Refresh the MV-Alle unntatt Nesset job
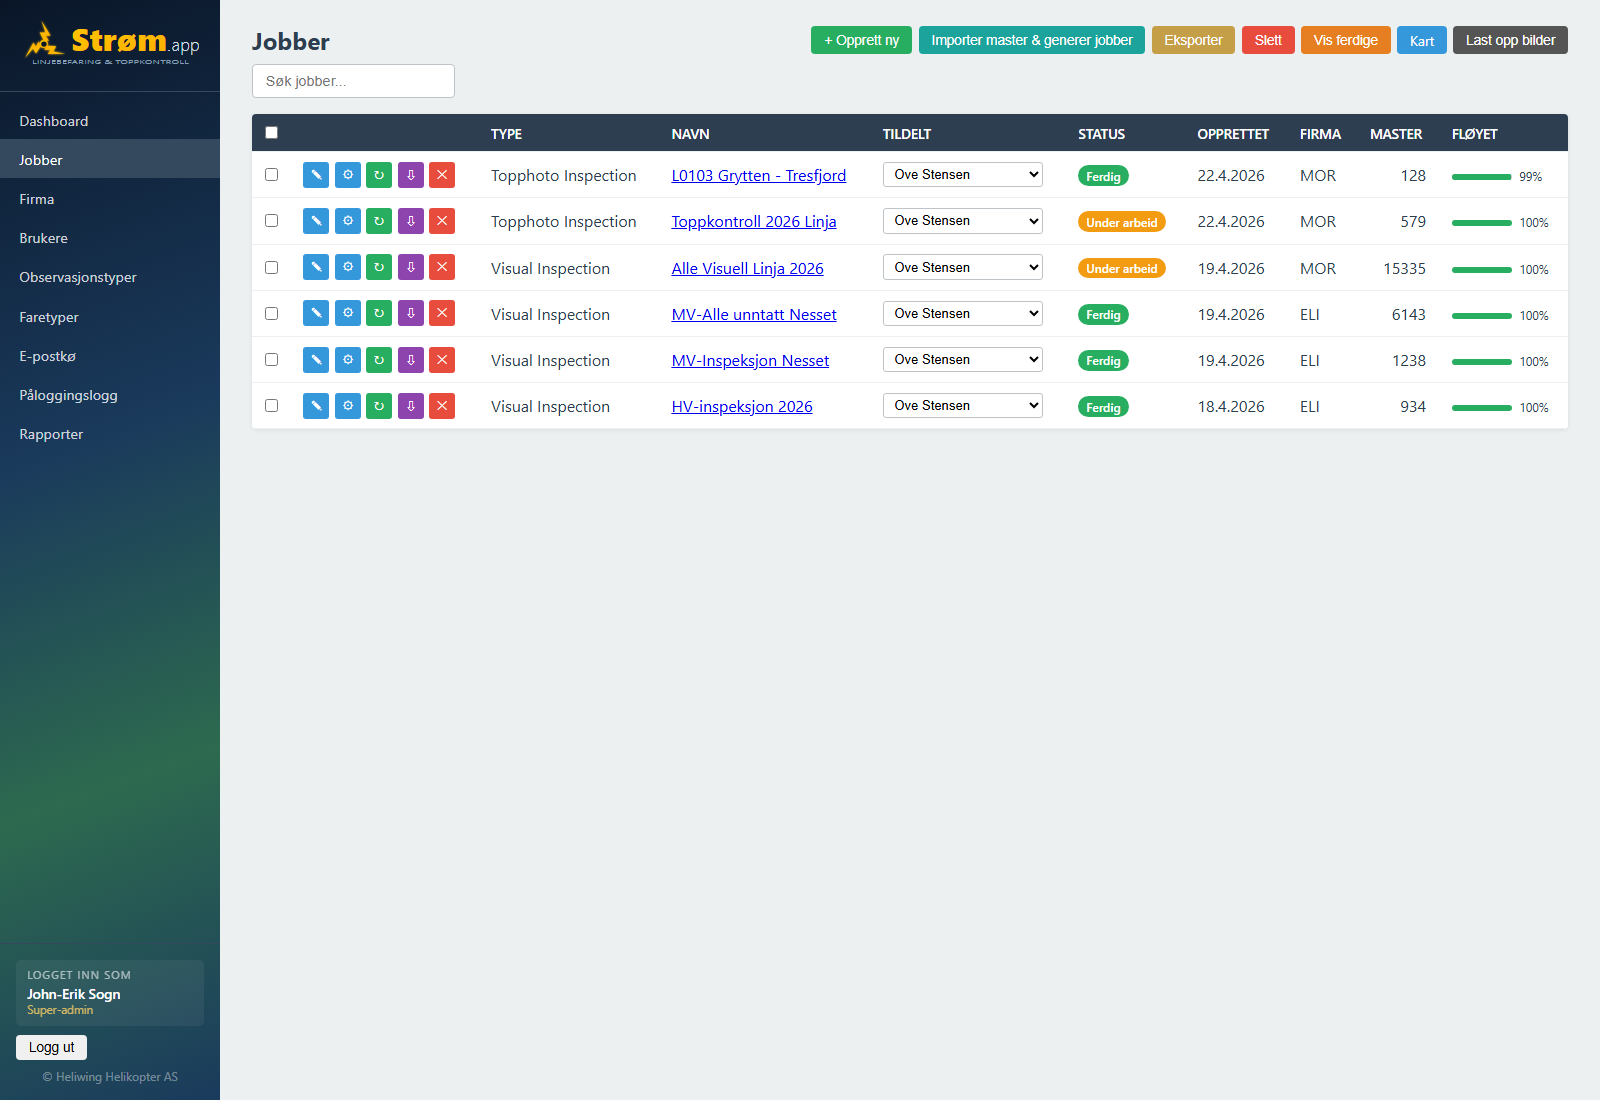The width and height of the screenshot is (1600, 1100). pyautogui.click(x=379, y=313)
